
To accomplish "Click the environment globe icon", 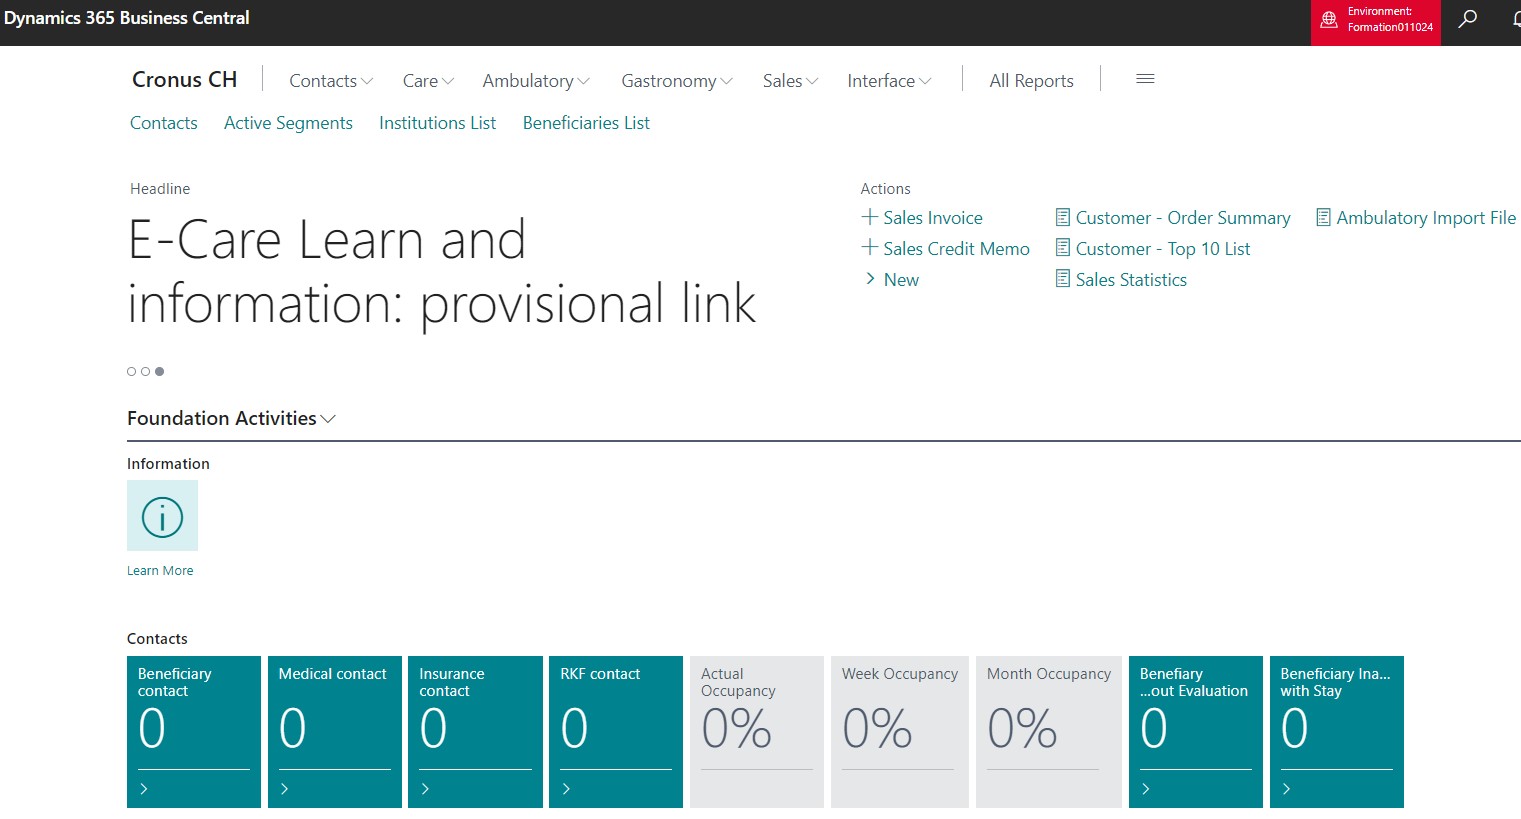I will pos(1329,20).
